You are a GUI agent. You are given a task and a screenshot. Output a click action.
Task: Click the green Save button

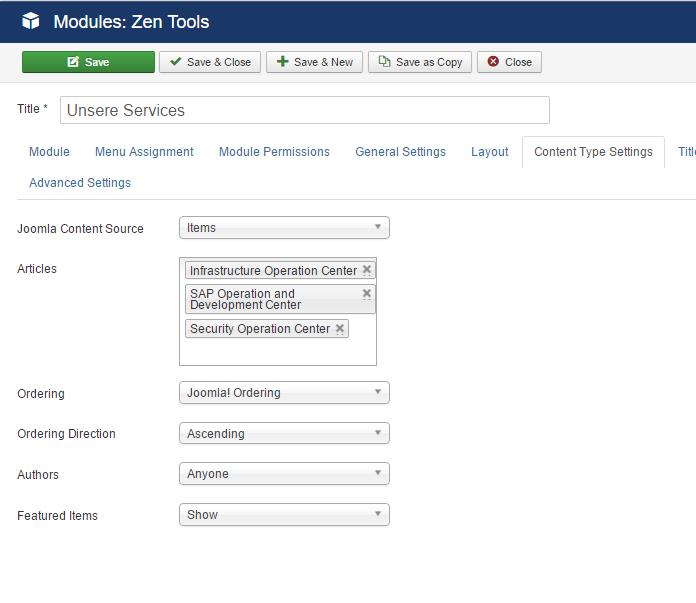[88, 62]
